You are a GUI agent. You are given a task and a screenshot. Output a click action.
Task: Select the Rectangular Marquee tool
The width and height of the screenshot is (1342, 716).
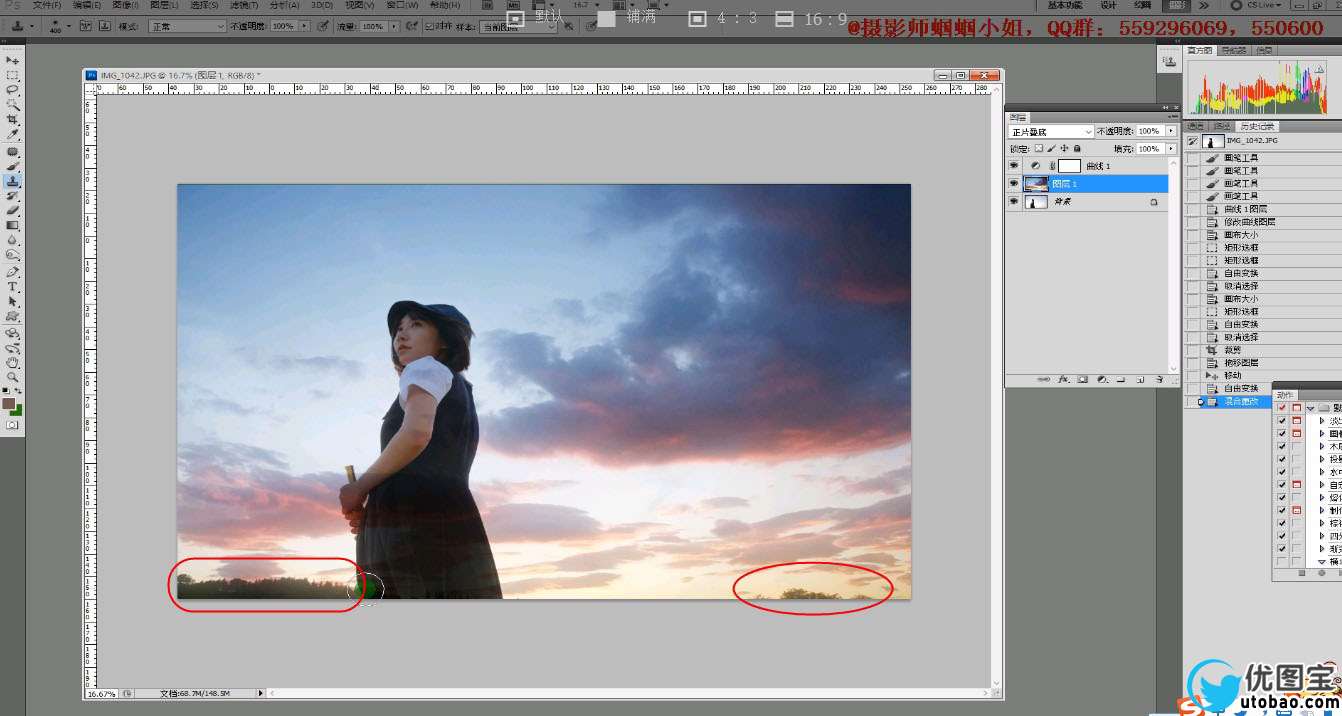(13, 75)
